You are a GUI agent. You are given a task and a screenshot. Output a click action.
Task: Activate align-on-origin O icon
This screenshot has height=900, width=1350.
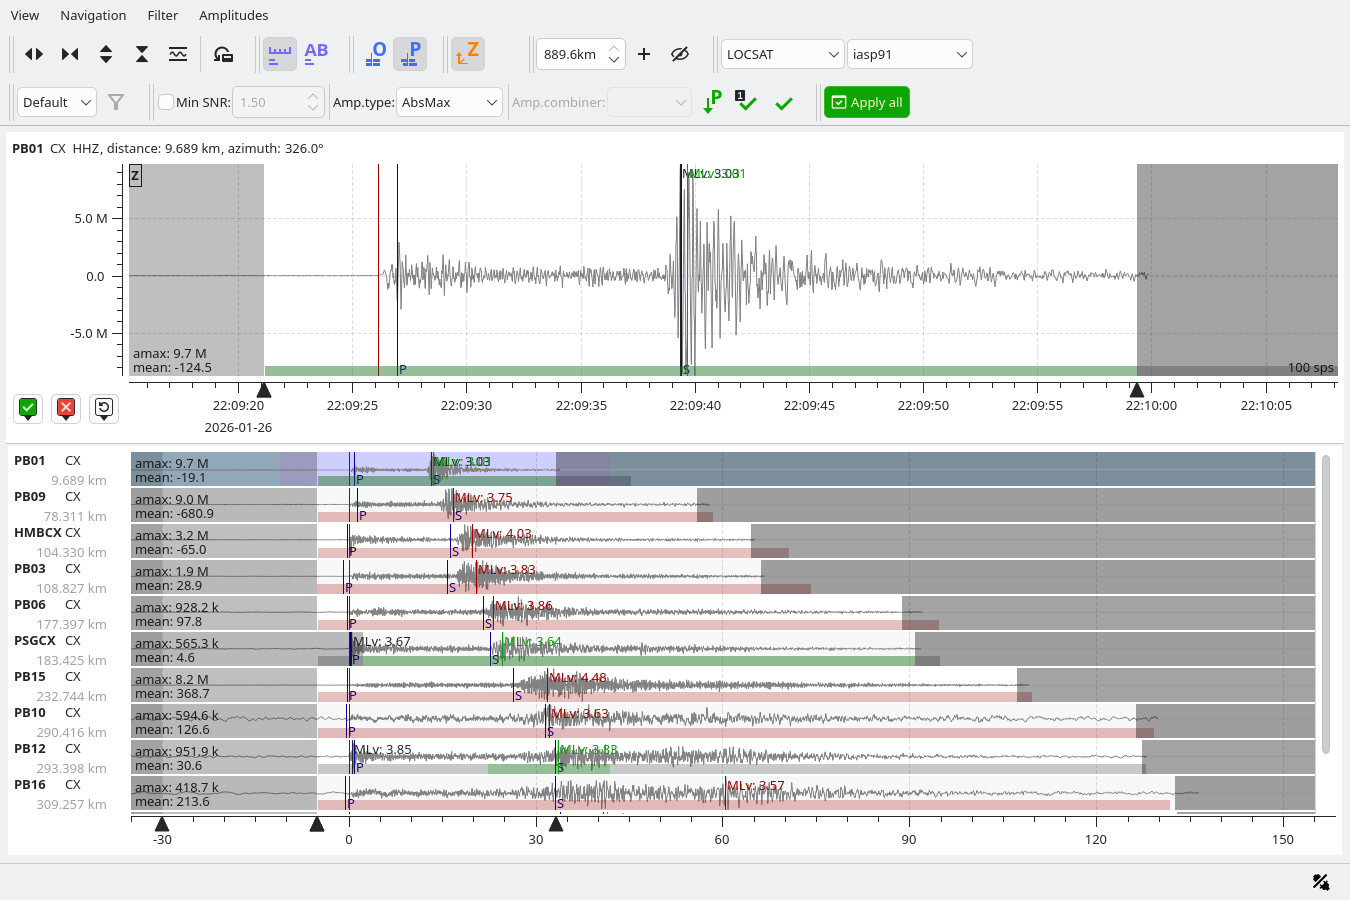[x=374, y=53]
